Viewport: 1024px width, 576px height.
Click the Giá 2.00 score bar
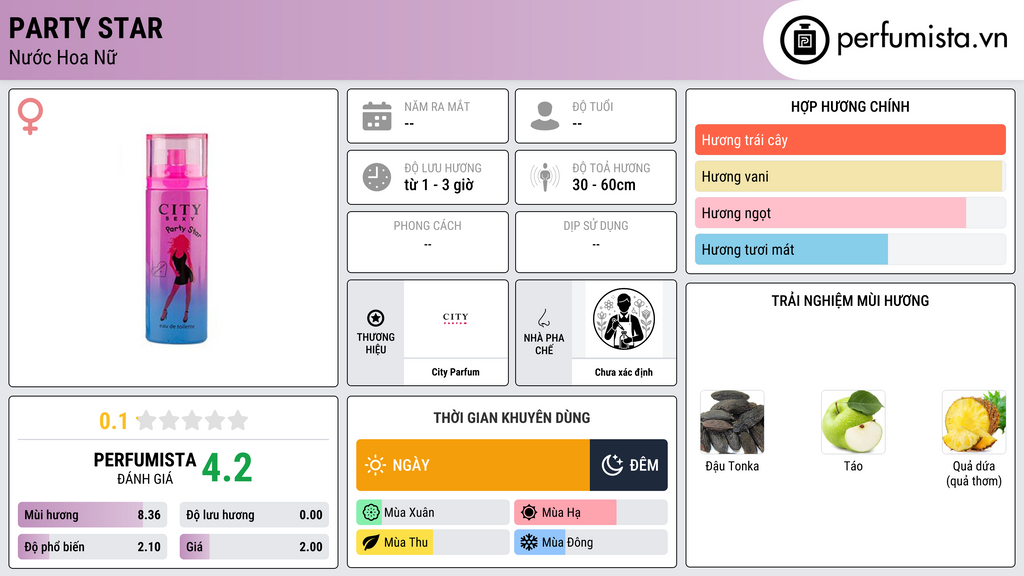click(x=254, y=547)
